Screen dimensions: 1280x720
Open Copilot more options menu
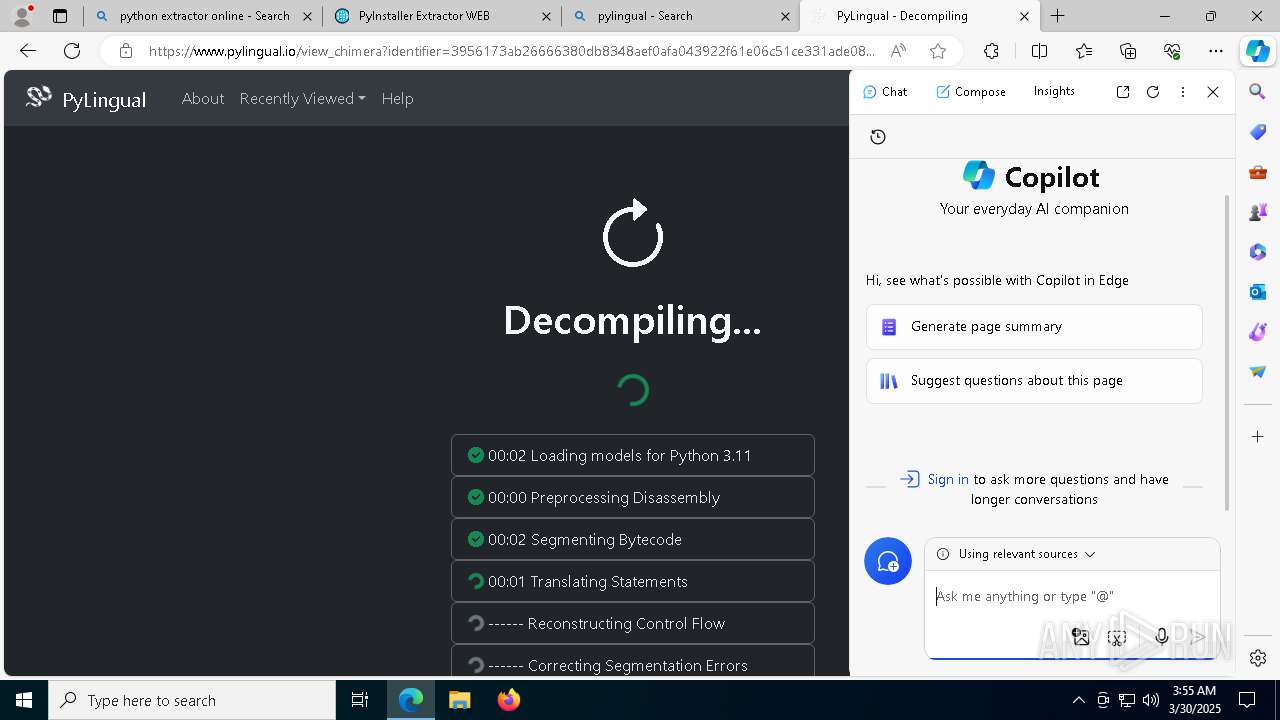(1183, 91)
